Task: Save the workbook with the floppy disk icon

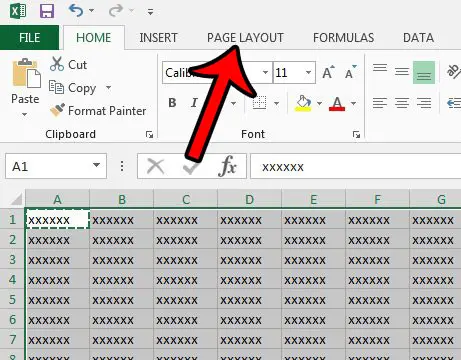Action: (x=47, y=11)
